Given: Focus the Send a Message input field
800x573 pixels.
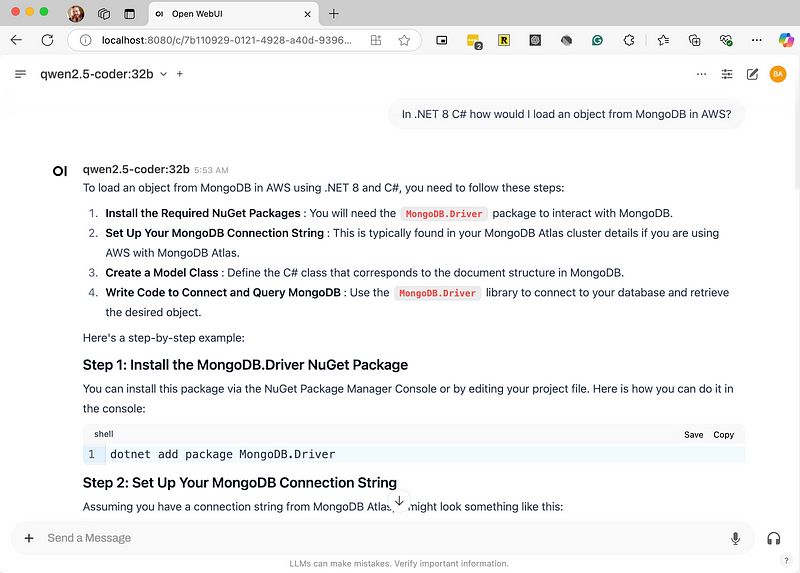Looking at the screenshot, I should click(x=380, y=538).
